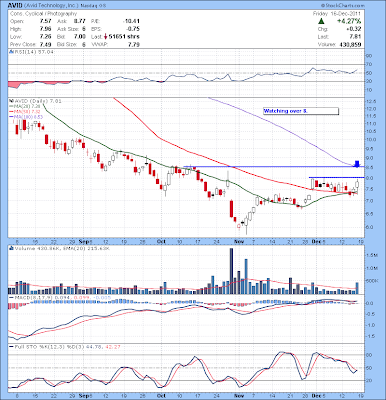Click the red down arrow before 51651 shrs
Viewport: 386px width, 400px height.
105,37
